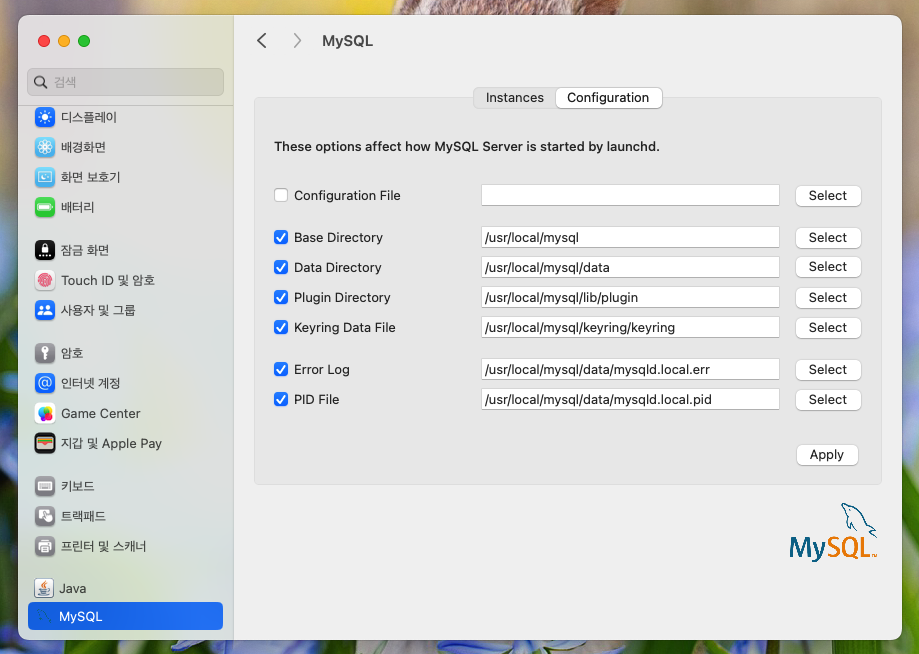919x654 pixels.
Task: Click Select for Keyring Data File
Action: pos(828,328)
